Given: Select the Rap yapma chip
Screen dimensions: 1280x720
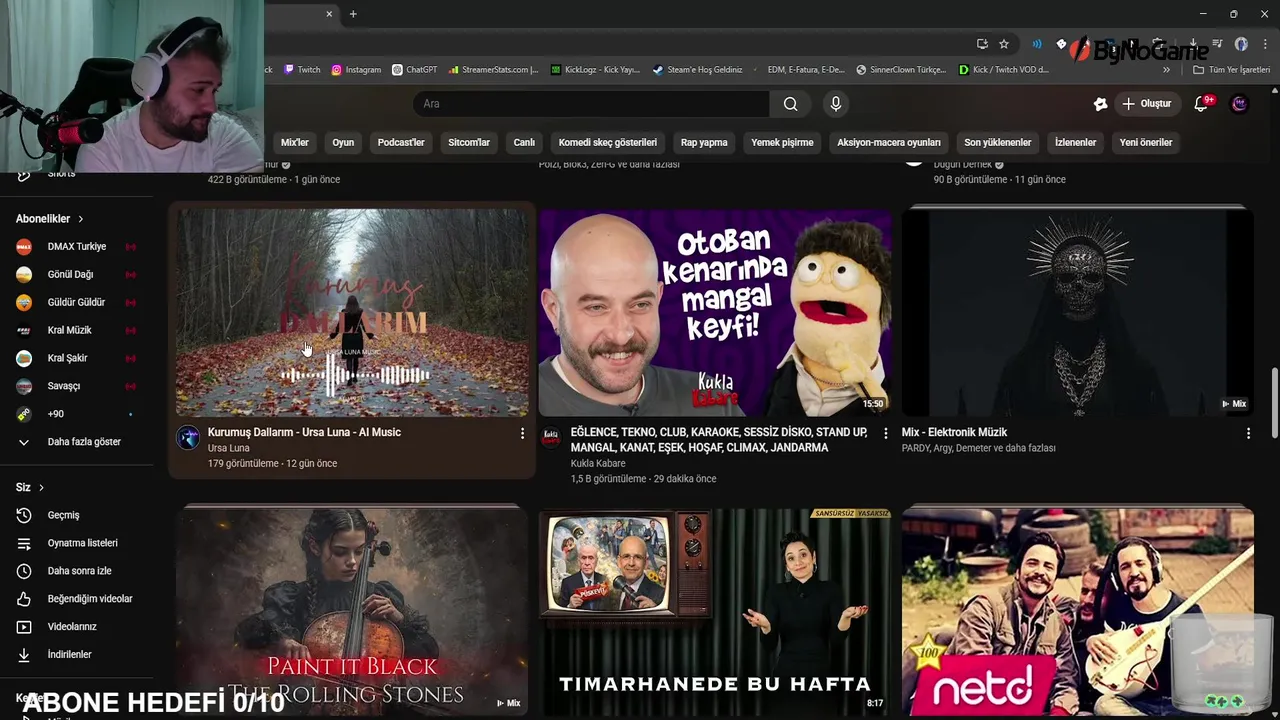Looking at the screenshot, I should tap(704, 143).
